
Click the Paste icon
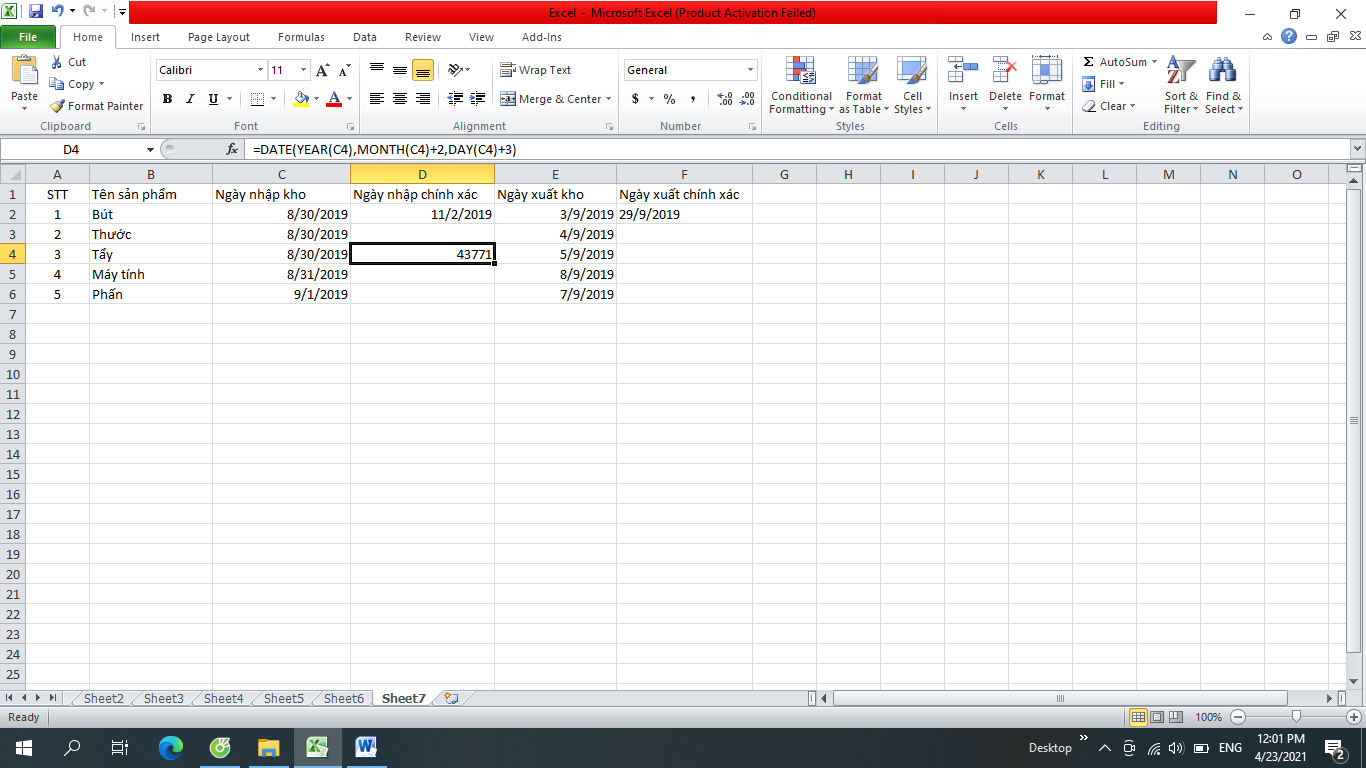[24, 71]
